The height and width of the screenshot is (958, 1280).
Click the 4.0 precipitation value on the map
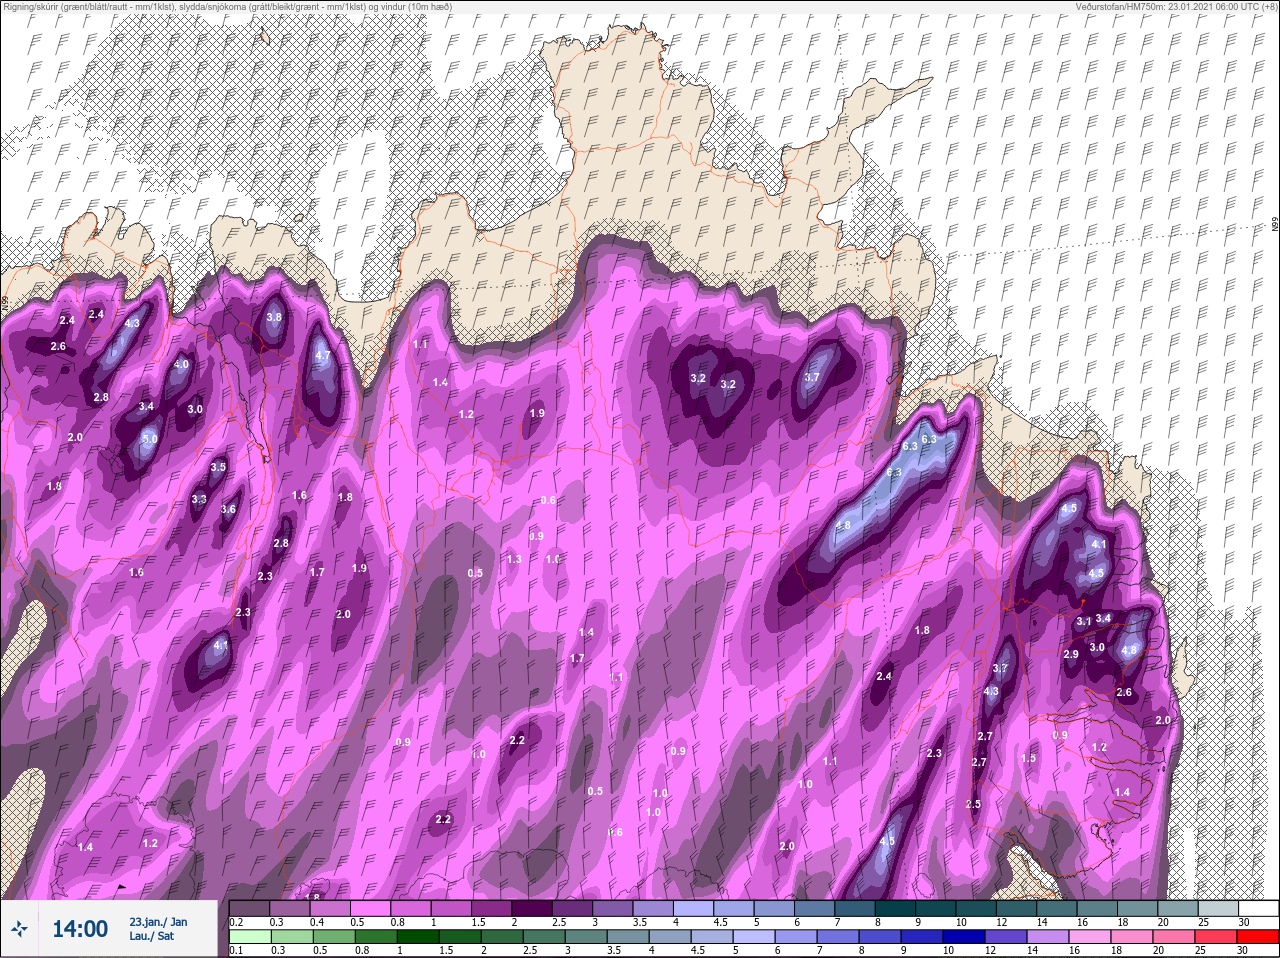point(181,365)
